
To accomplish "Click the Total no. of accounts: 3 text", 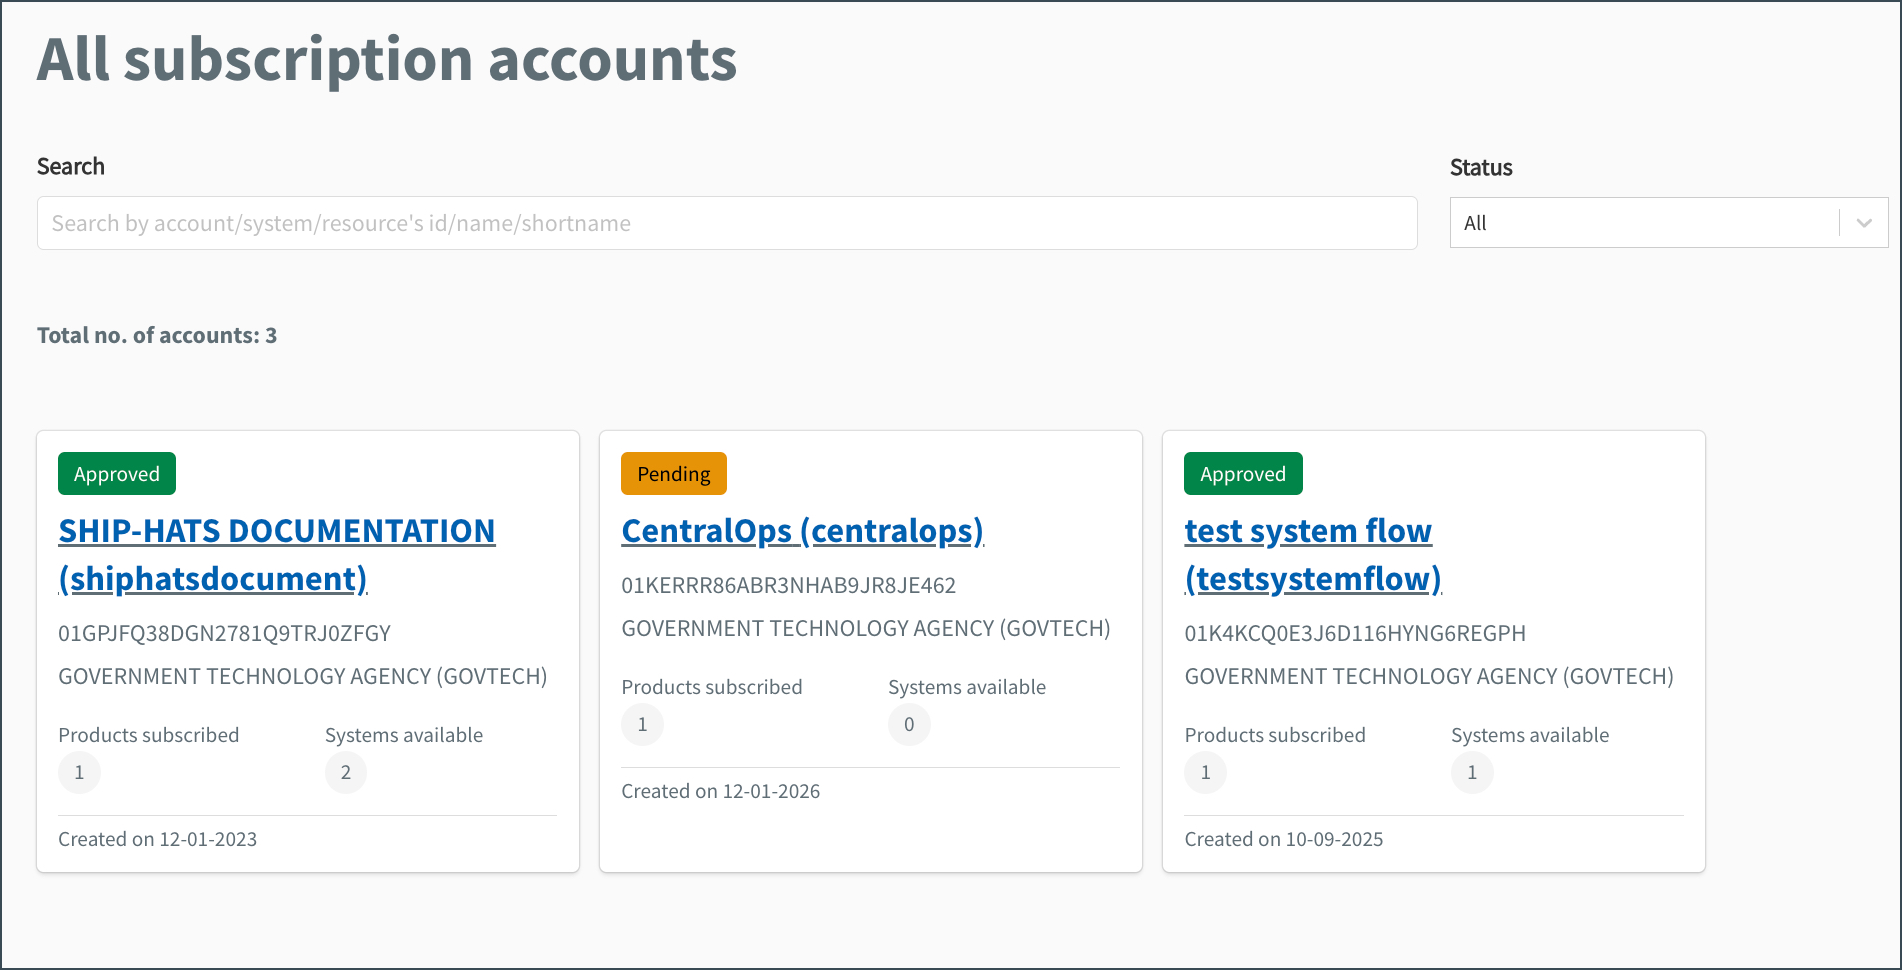I will coord(157,335).
